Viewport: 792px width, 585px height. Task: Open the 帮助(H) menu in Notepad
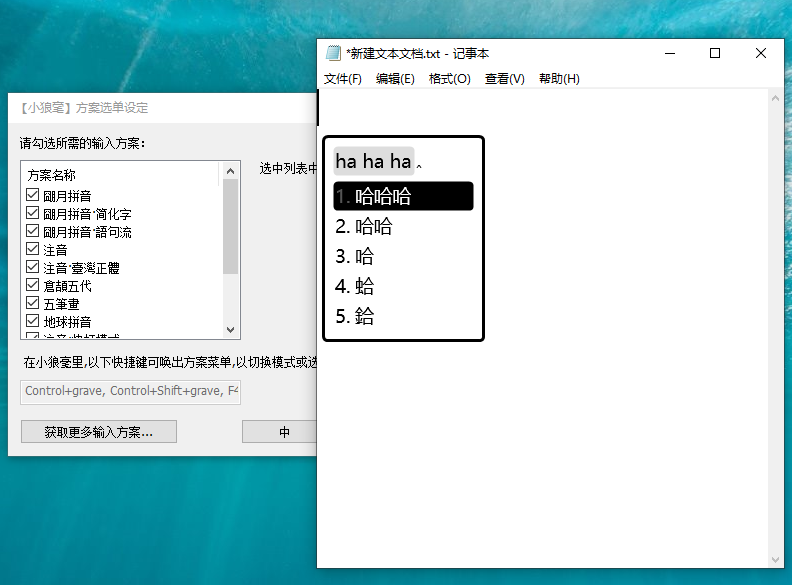[x=559, y=79]
